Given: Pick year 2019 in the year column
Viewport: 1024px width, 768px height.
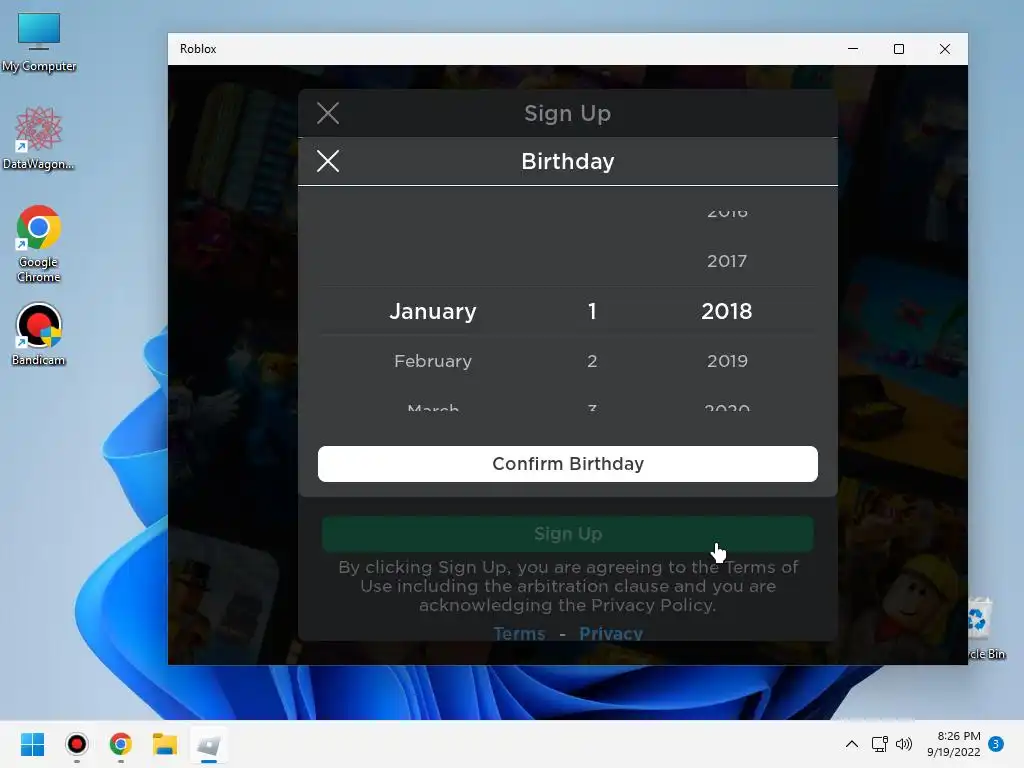Looking at the screenshot, I should pos(727,361).
